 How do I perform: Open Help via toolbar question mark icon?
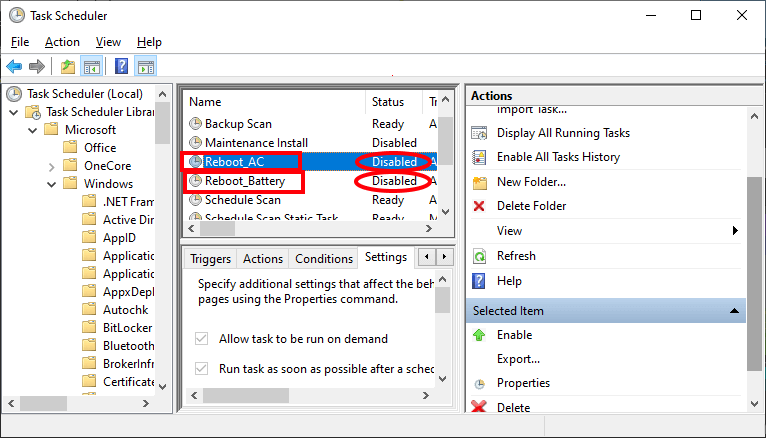tap(121, 66)
